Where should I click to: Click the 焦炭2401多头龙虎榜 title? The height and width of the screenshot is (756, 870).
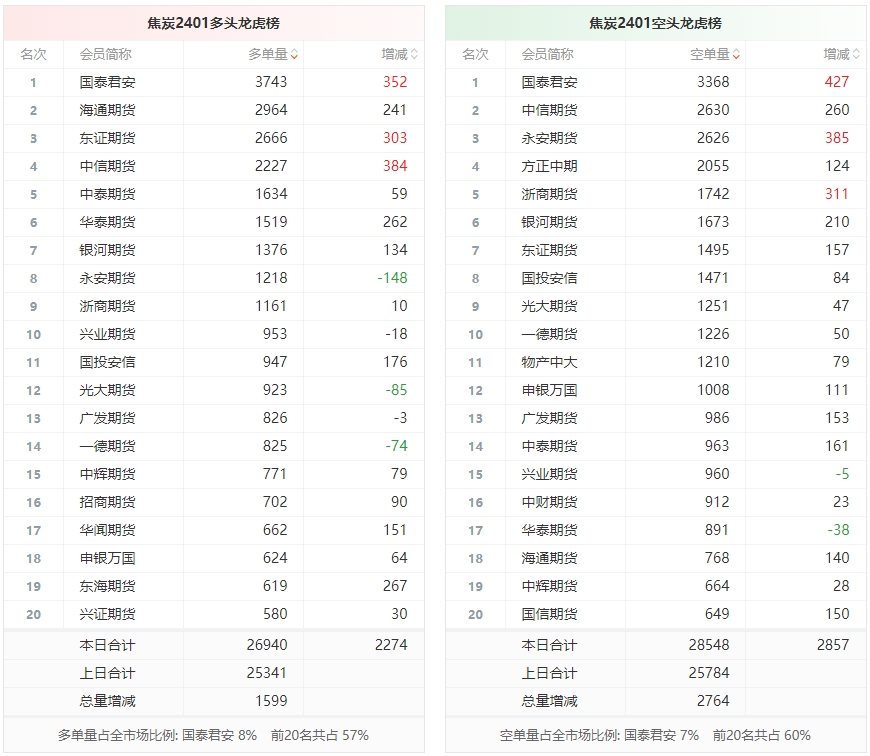(214, 23)
